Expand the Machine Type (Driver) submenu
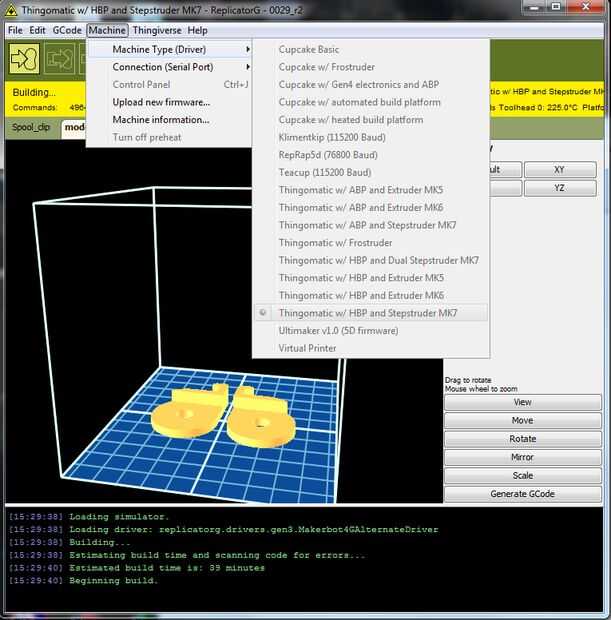The width and height of the screenshot is (611, 620). [x=169, y=49]
